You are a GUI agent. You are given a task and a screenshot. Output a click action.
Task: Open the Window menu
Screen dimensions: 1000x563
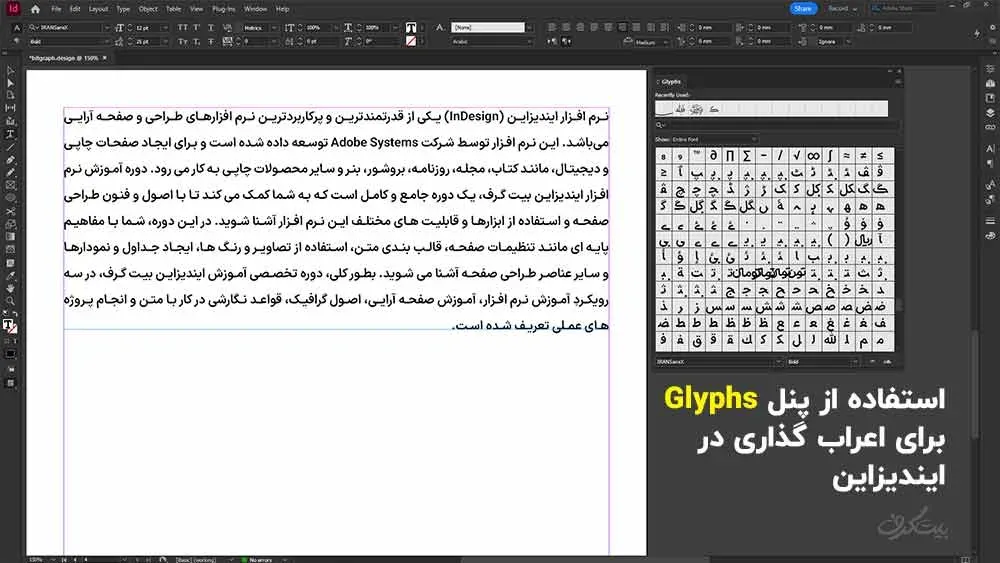click(255, 9)
